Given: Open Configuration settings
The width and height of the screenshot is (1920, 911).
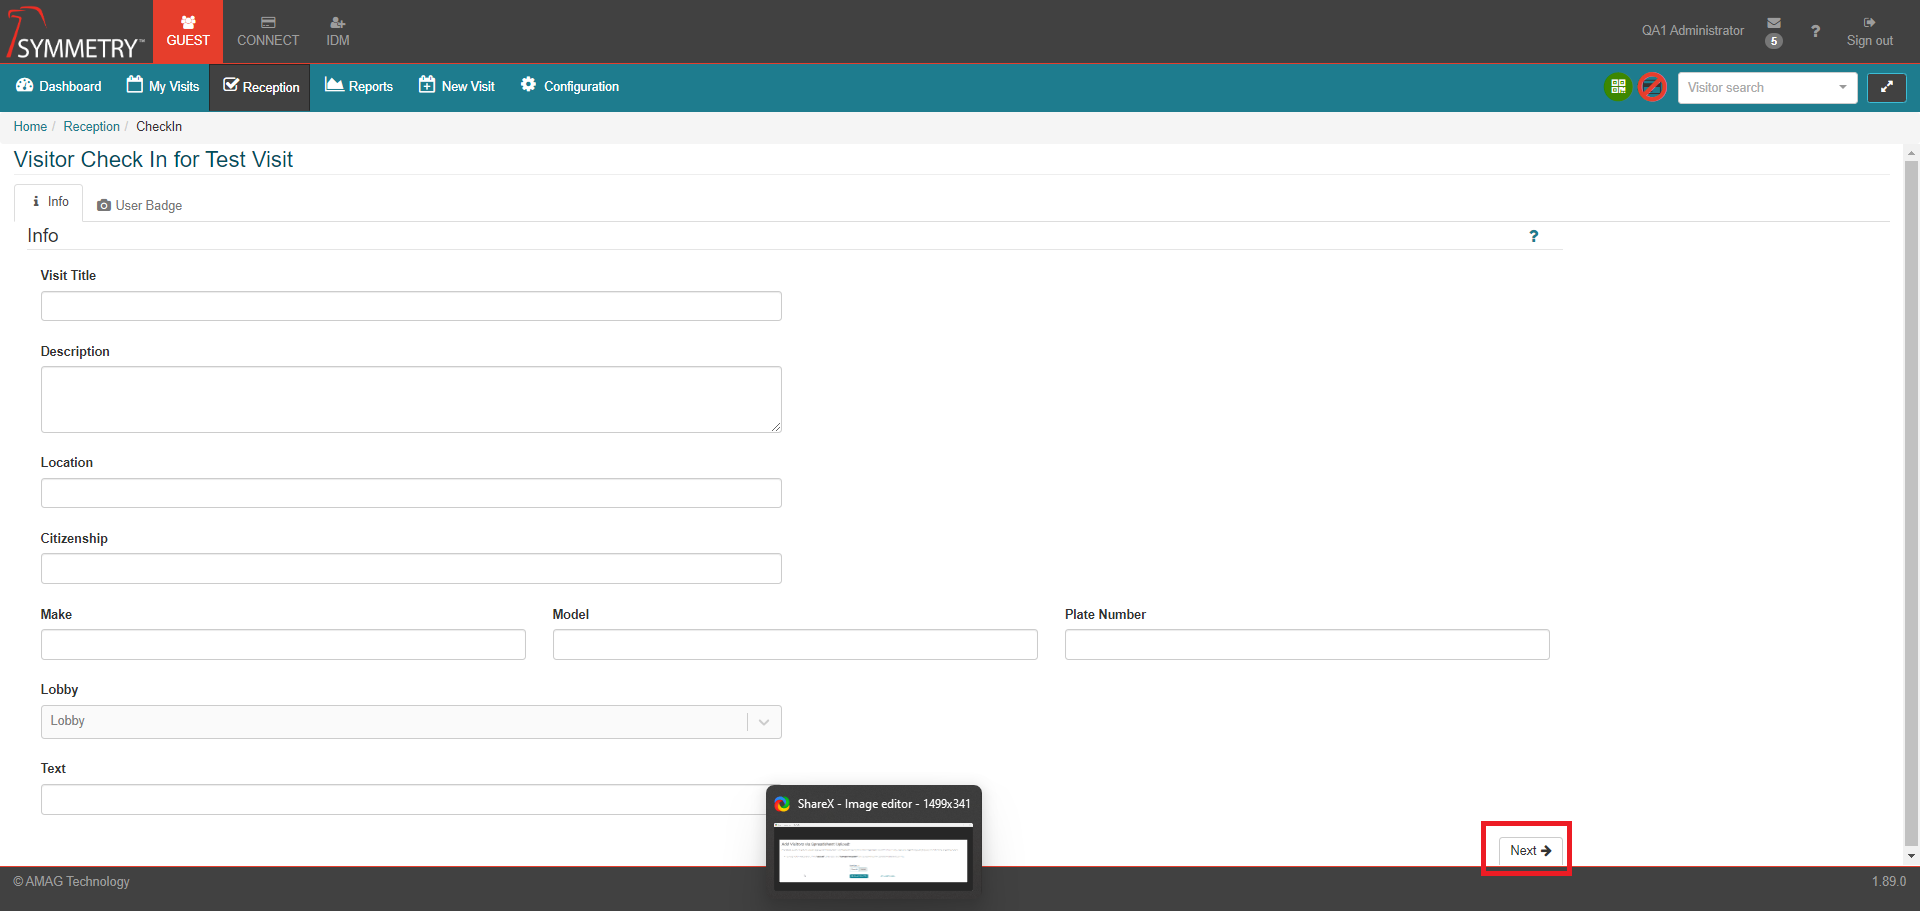Looking at the screenshot, I should (x=570, y=87).
